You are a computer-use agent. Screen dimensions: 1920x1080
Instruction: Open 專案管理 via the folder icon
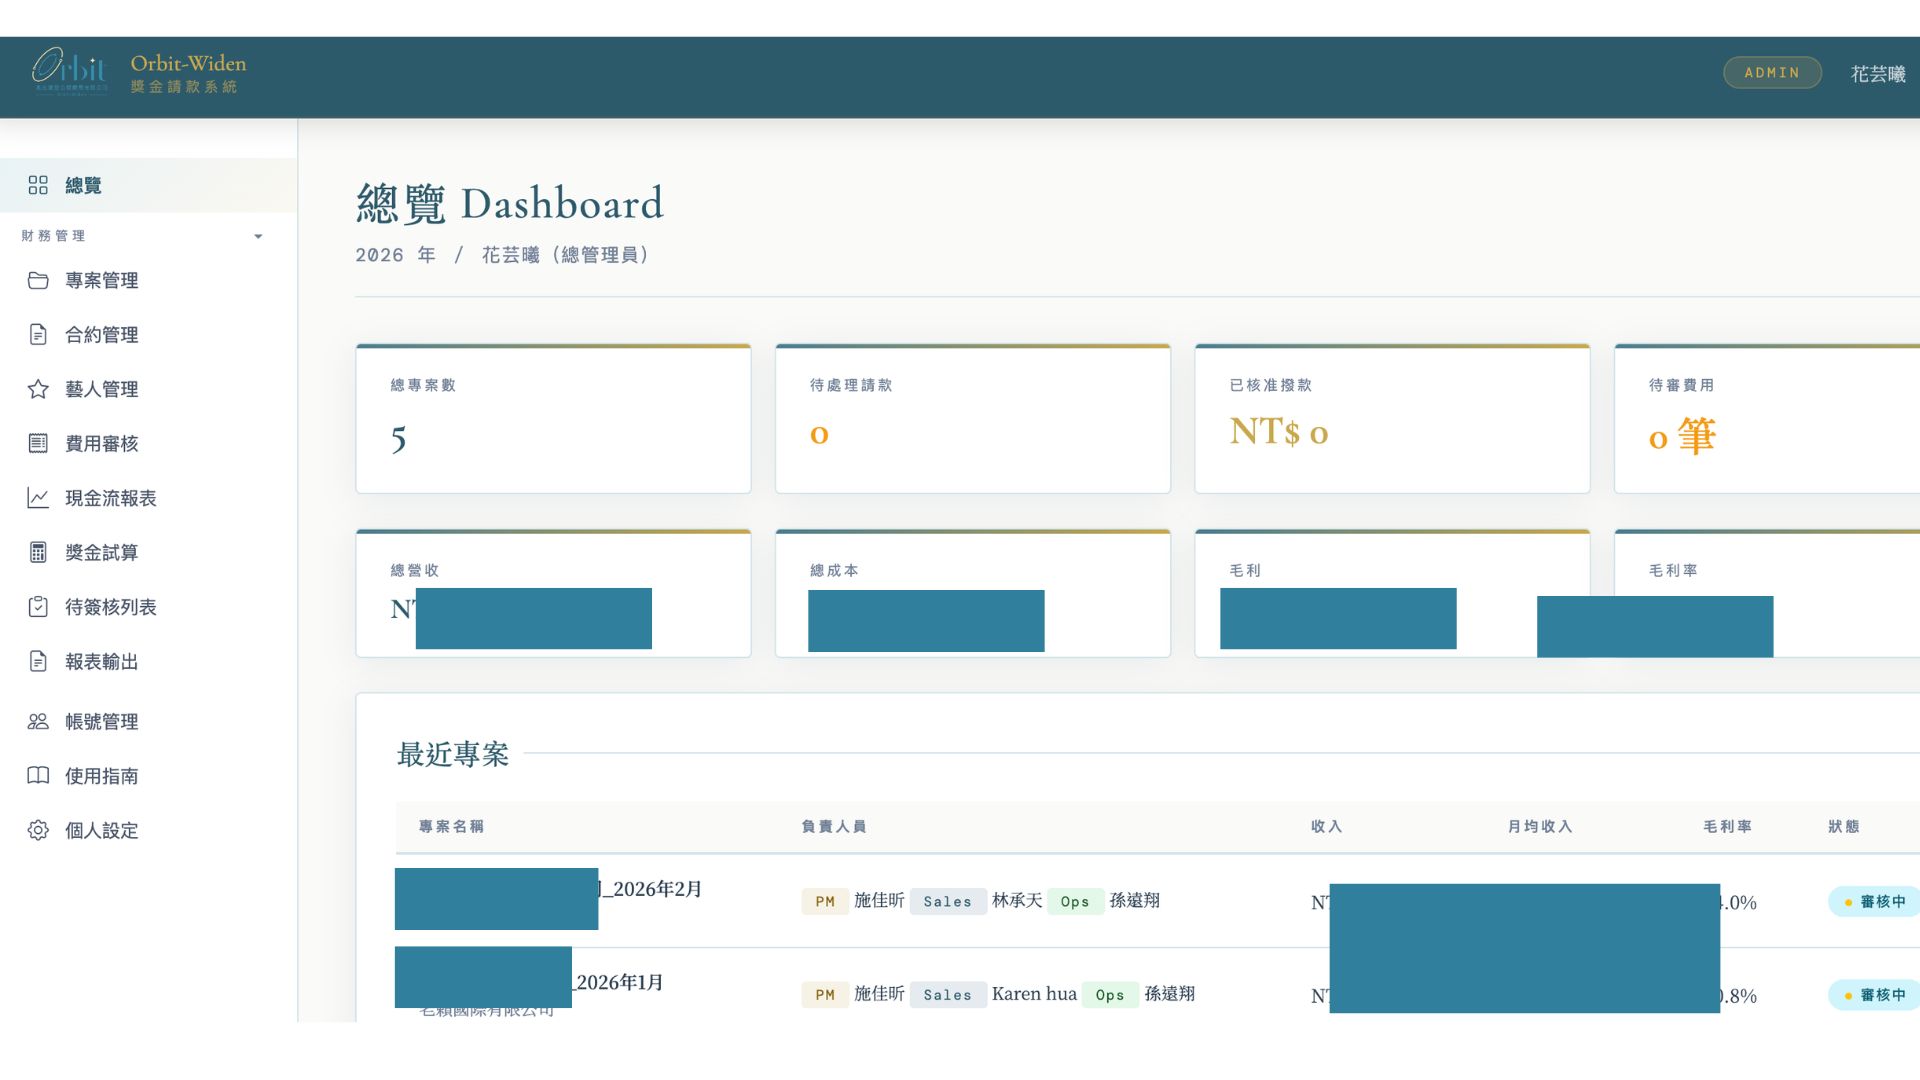pos(38,280)
